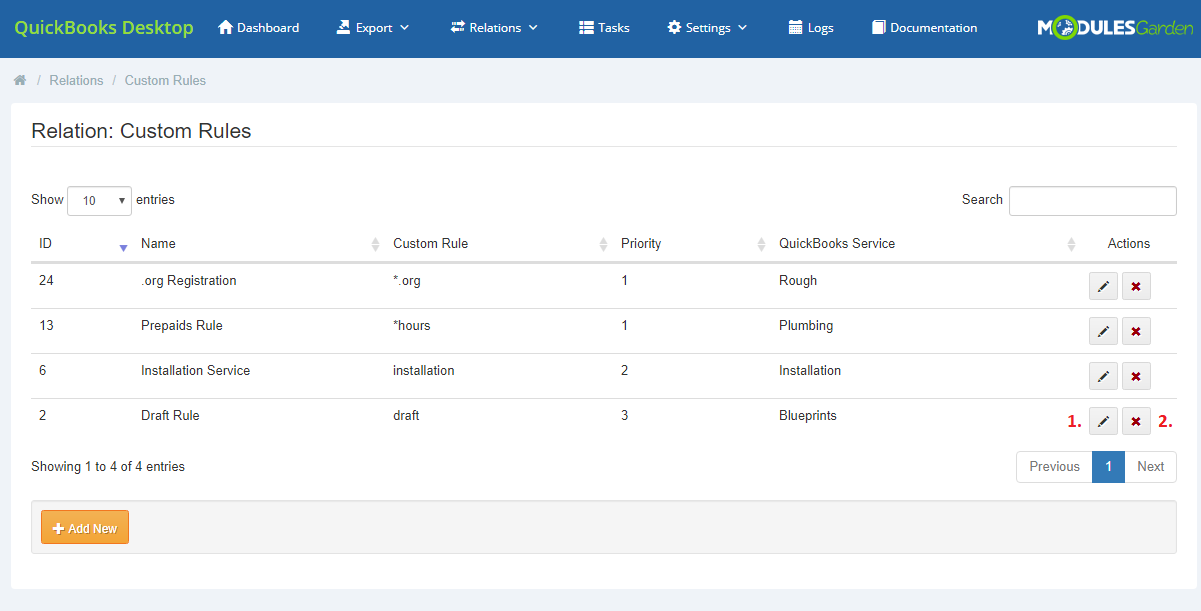Edit the Prepaids Rule entry
1201x611 pixels.
[x=1103, y=331]
